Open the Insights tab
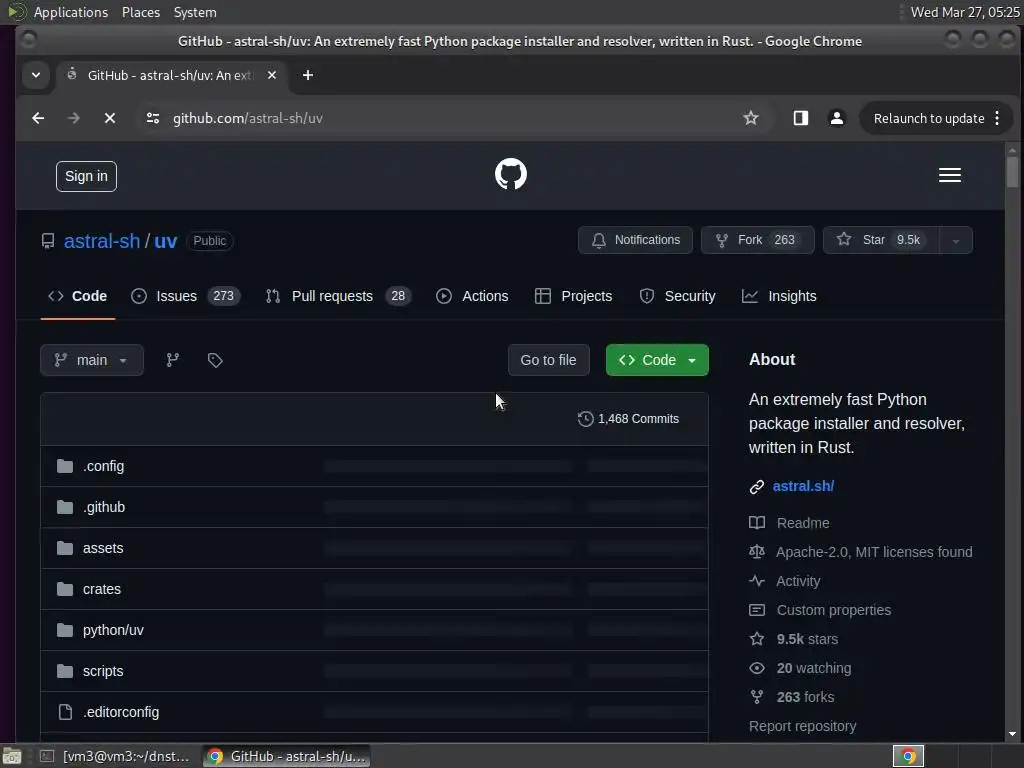 pos(779,296)
